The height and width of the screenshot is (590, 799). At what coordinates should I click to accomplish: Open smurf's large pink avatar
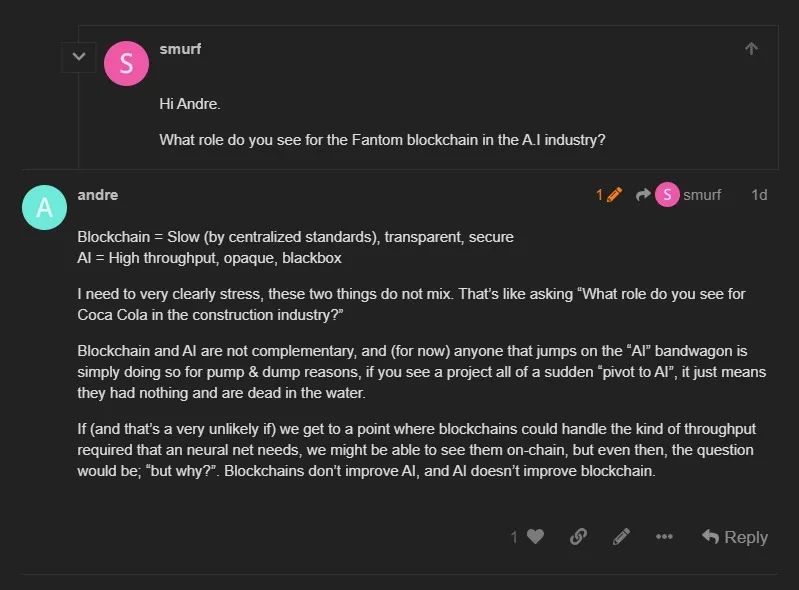(126, 64)
